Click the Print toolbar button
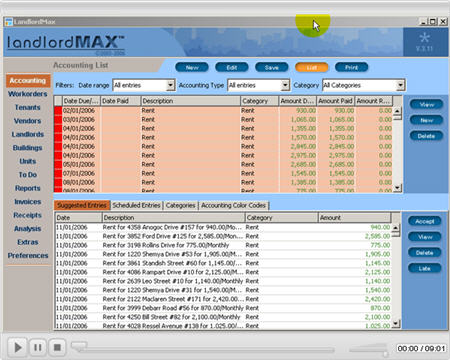Screen dimensions: 450x360 pos(352,67)
